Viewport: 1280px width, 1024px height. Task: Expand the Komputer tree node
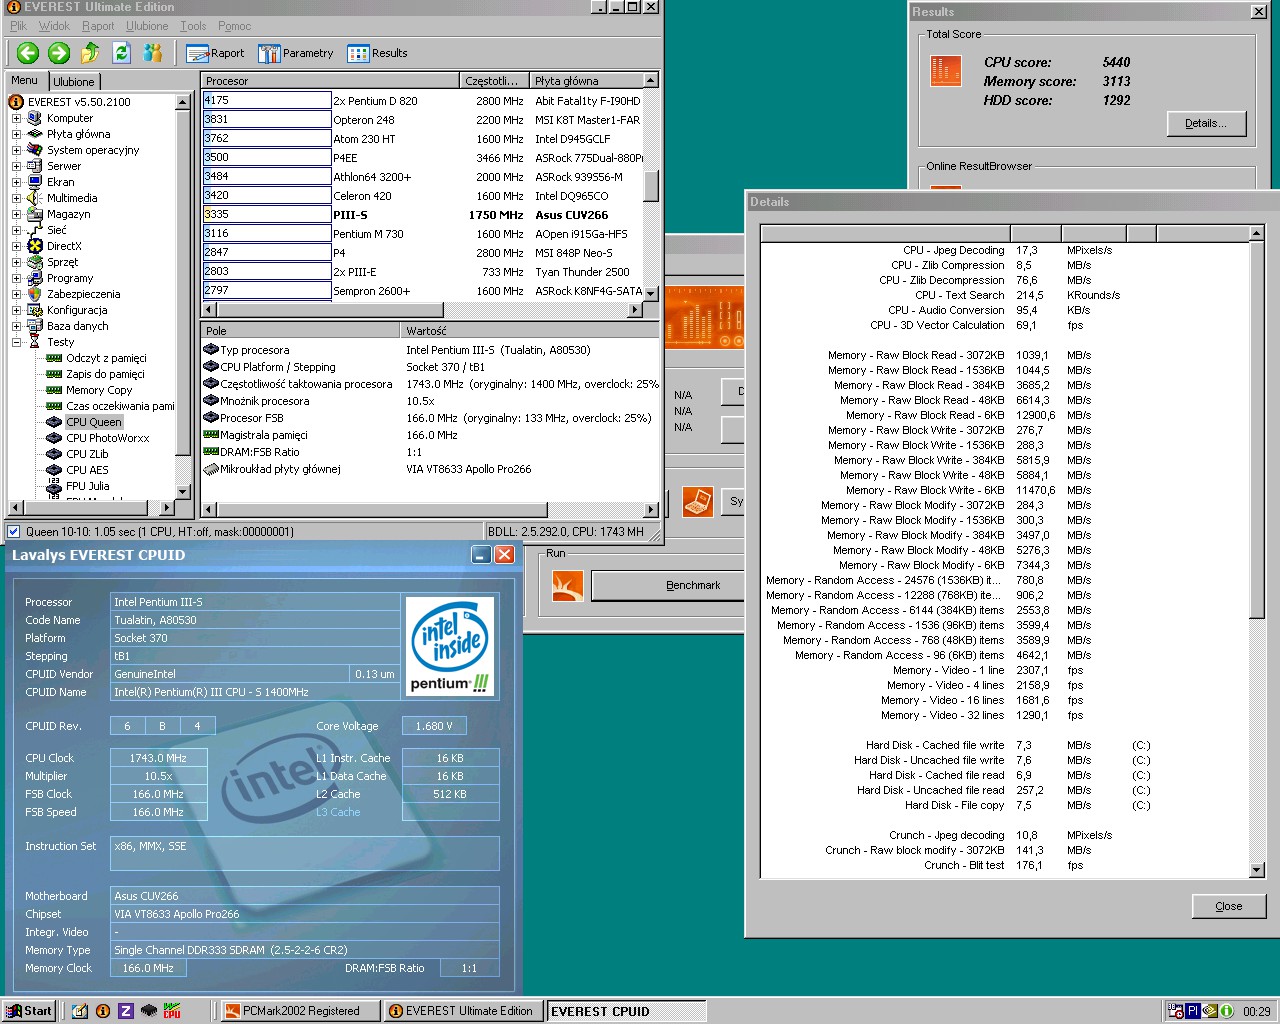point(16,118)
